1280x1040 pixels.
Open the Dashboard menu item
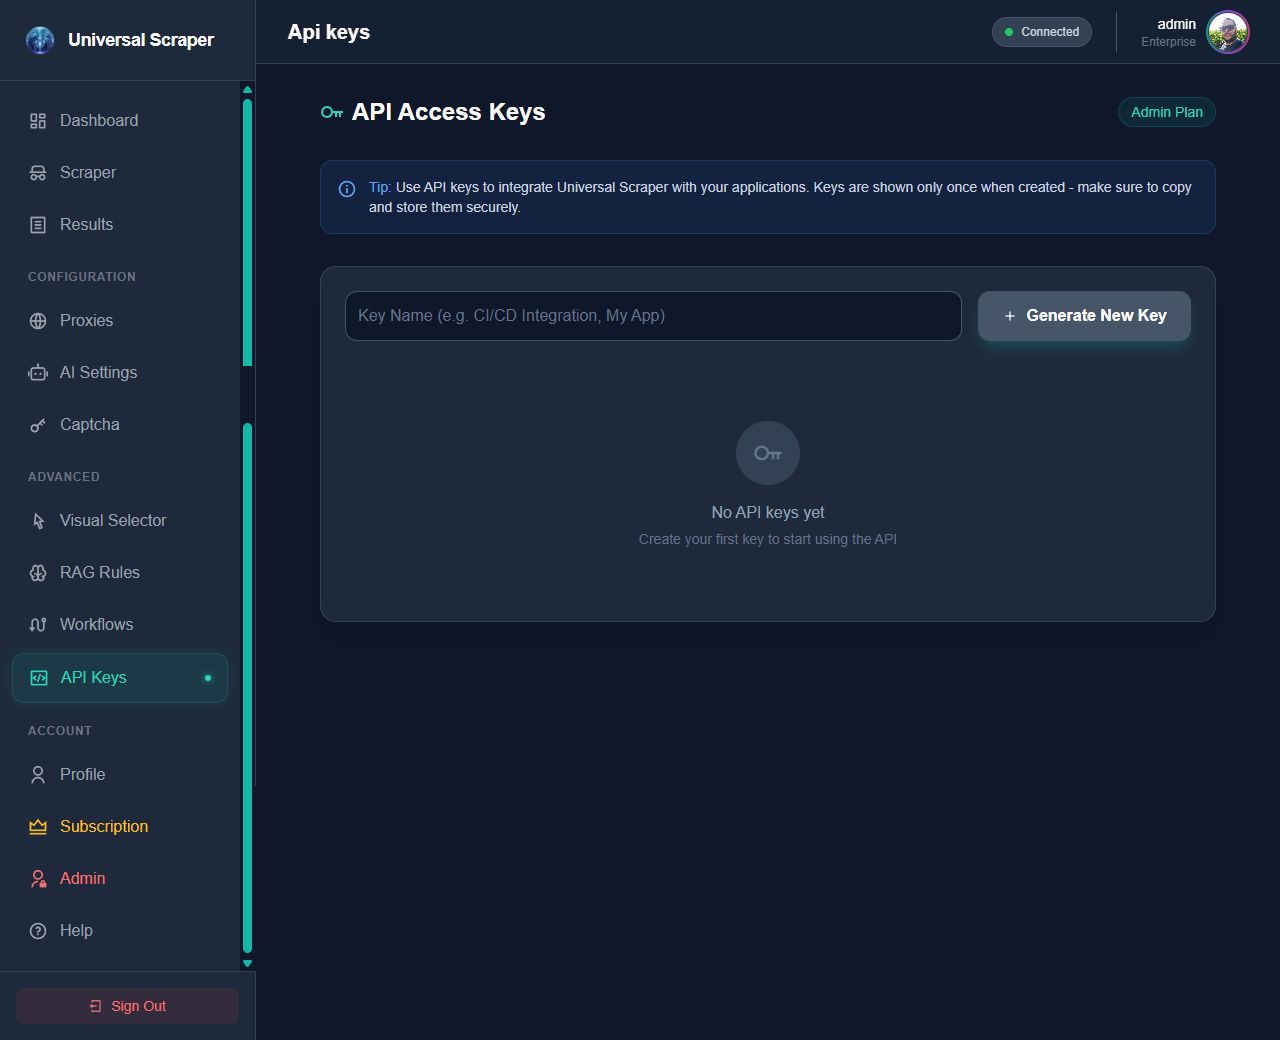120,121
